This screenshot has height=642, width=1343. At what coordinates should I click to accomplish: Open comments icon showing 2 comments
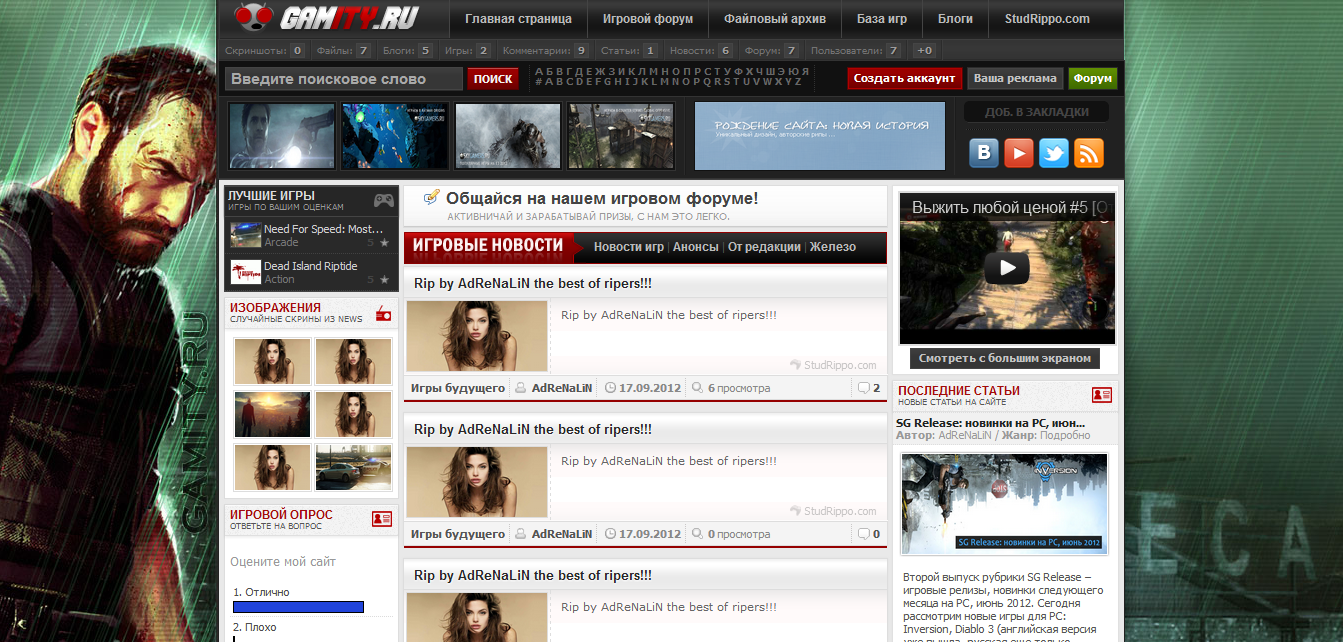[x=863, y=388]
